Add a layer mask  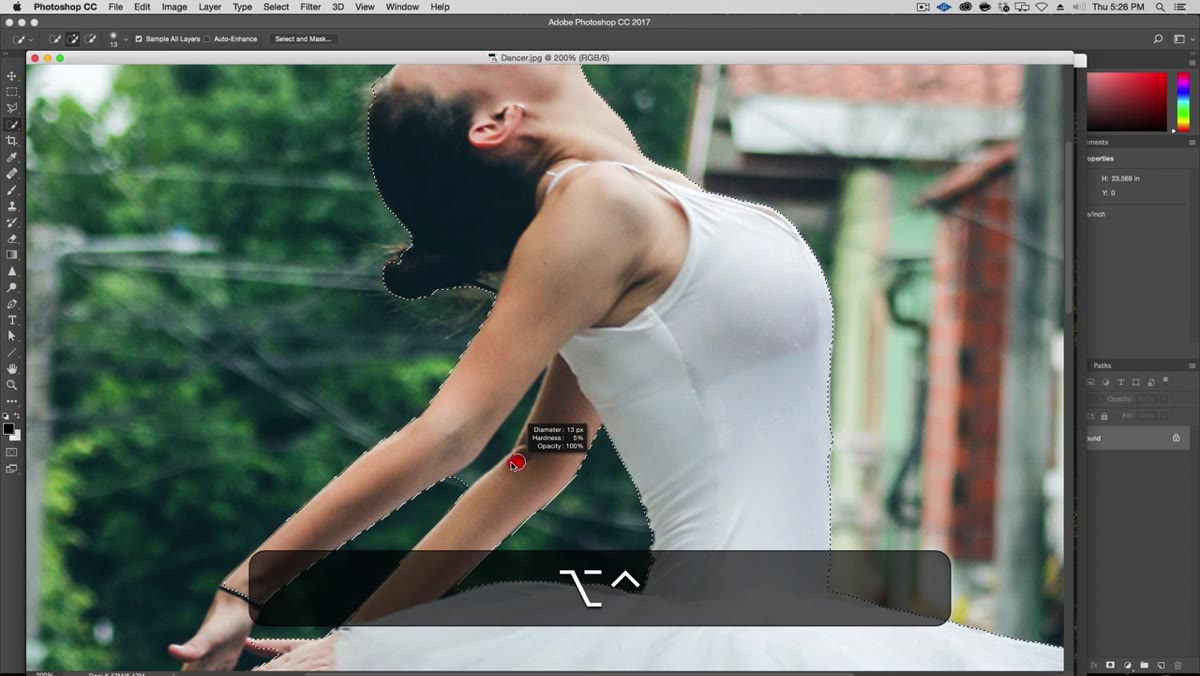[x=1110, y=665]
